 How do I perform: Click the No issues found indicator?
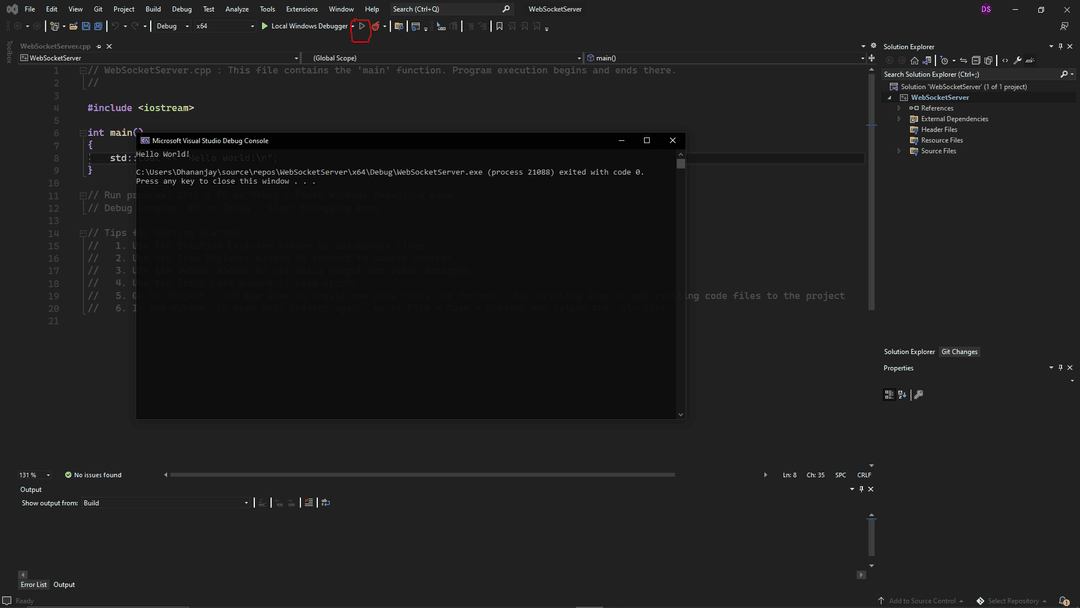[93, 475]
